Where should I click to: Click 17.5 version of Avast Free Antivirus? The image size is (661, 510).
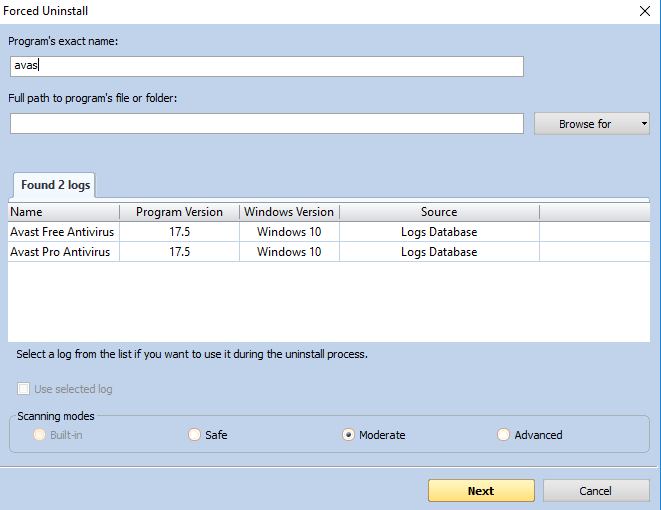180,232
